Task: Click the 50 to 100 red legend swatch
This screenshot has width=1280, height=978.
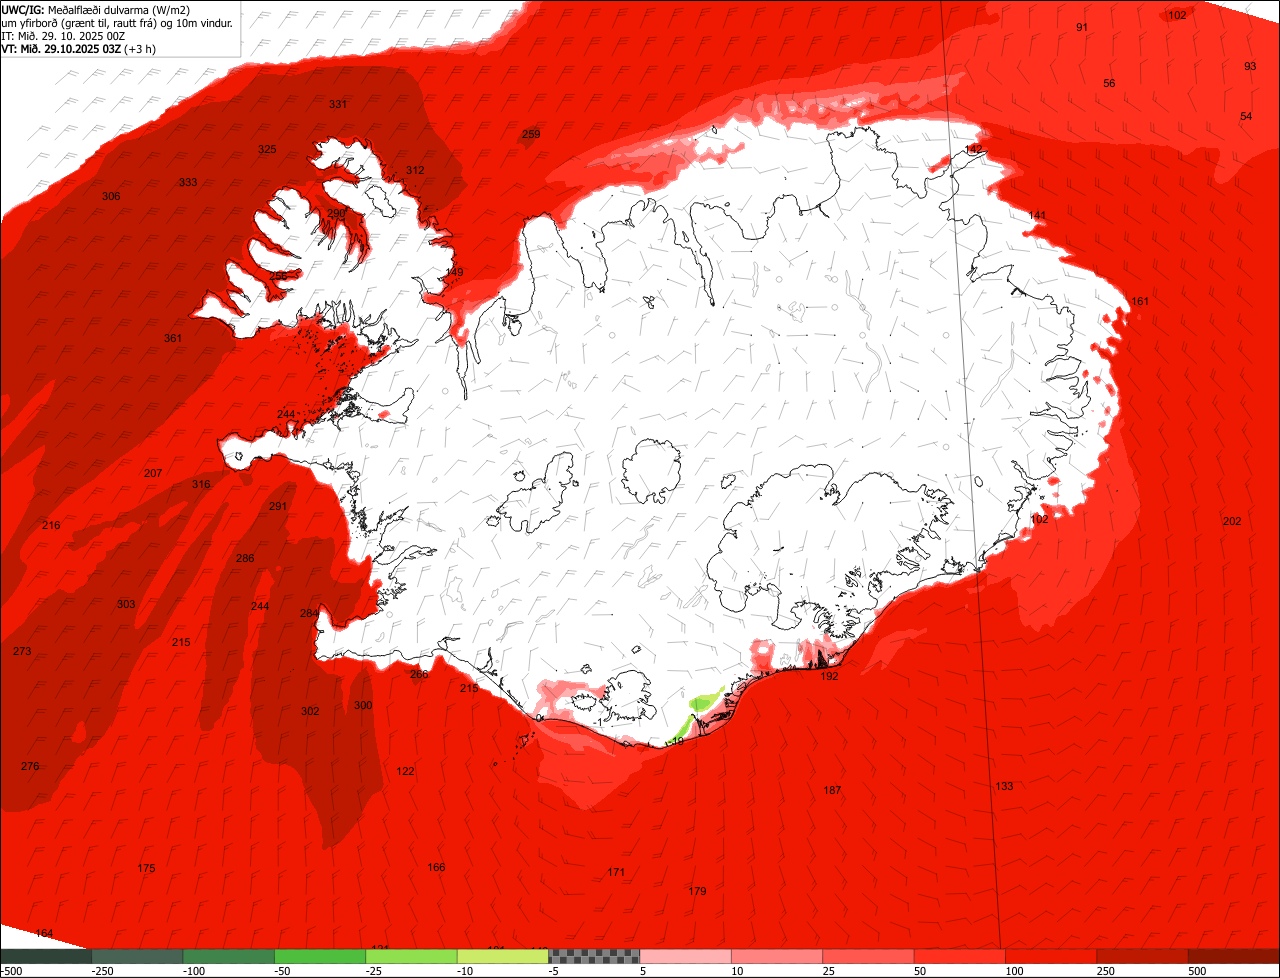Action: (959, 956)
